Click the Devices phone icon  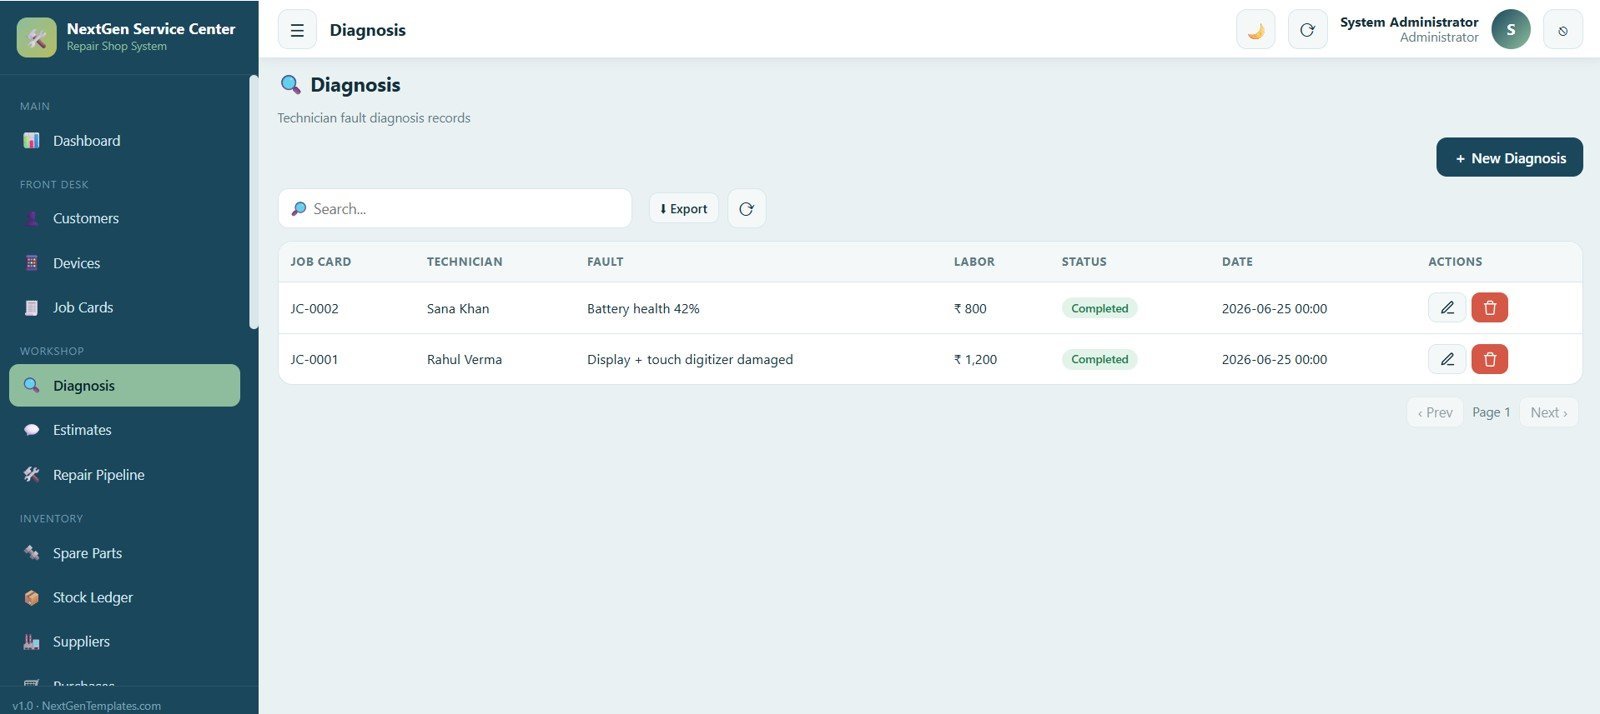coord(32,263)
